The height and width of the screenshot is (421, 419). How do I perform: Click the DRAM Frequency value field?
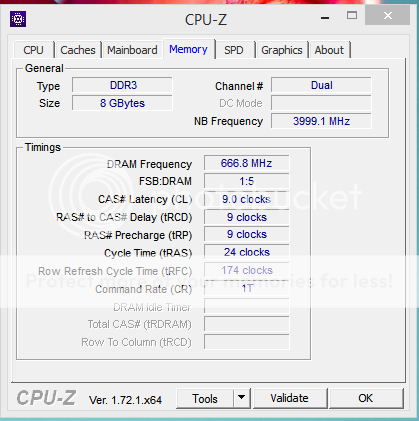coord(247,163)
